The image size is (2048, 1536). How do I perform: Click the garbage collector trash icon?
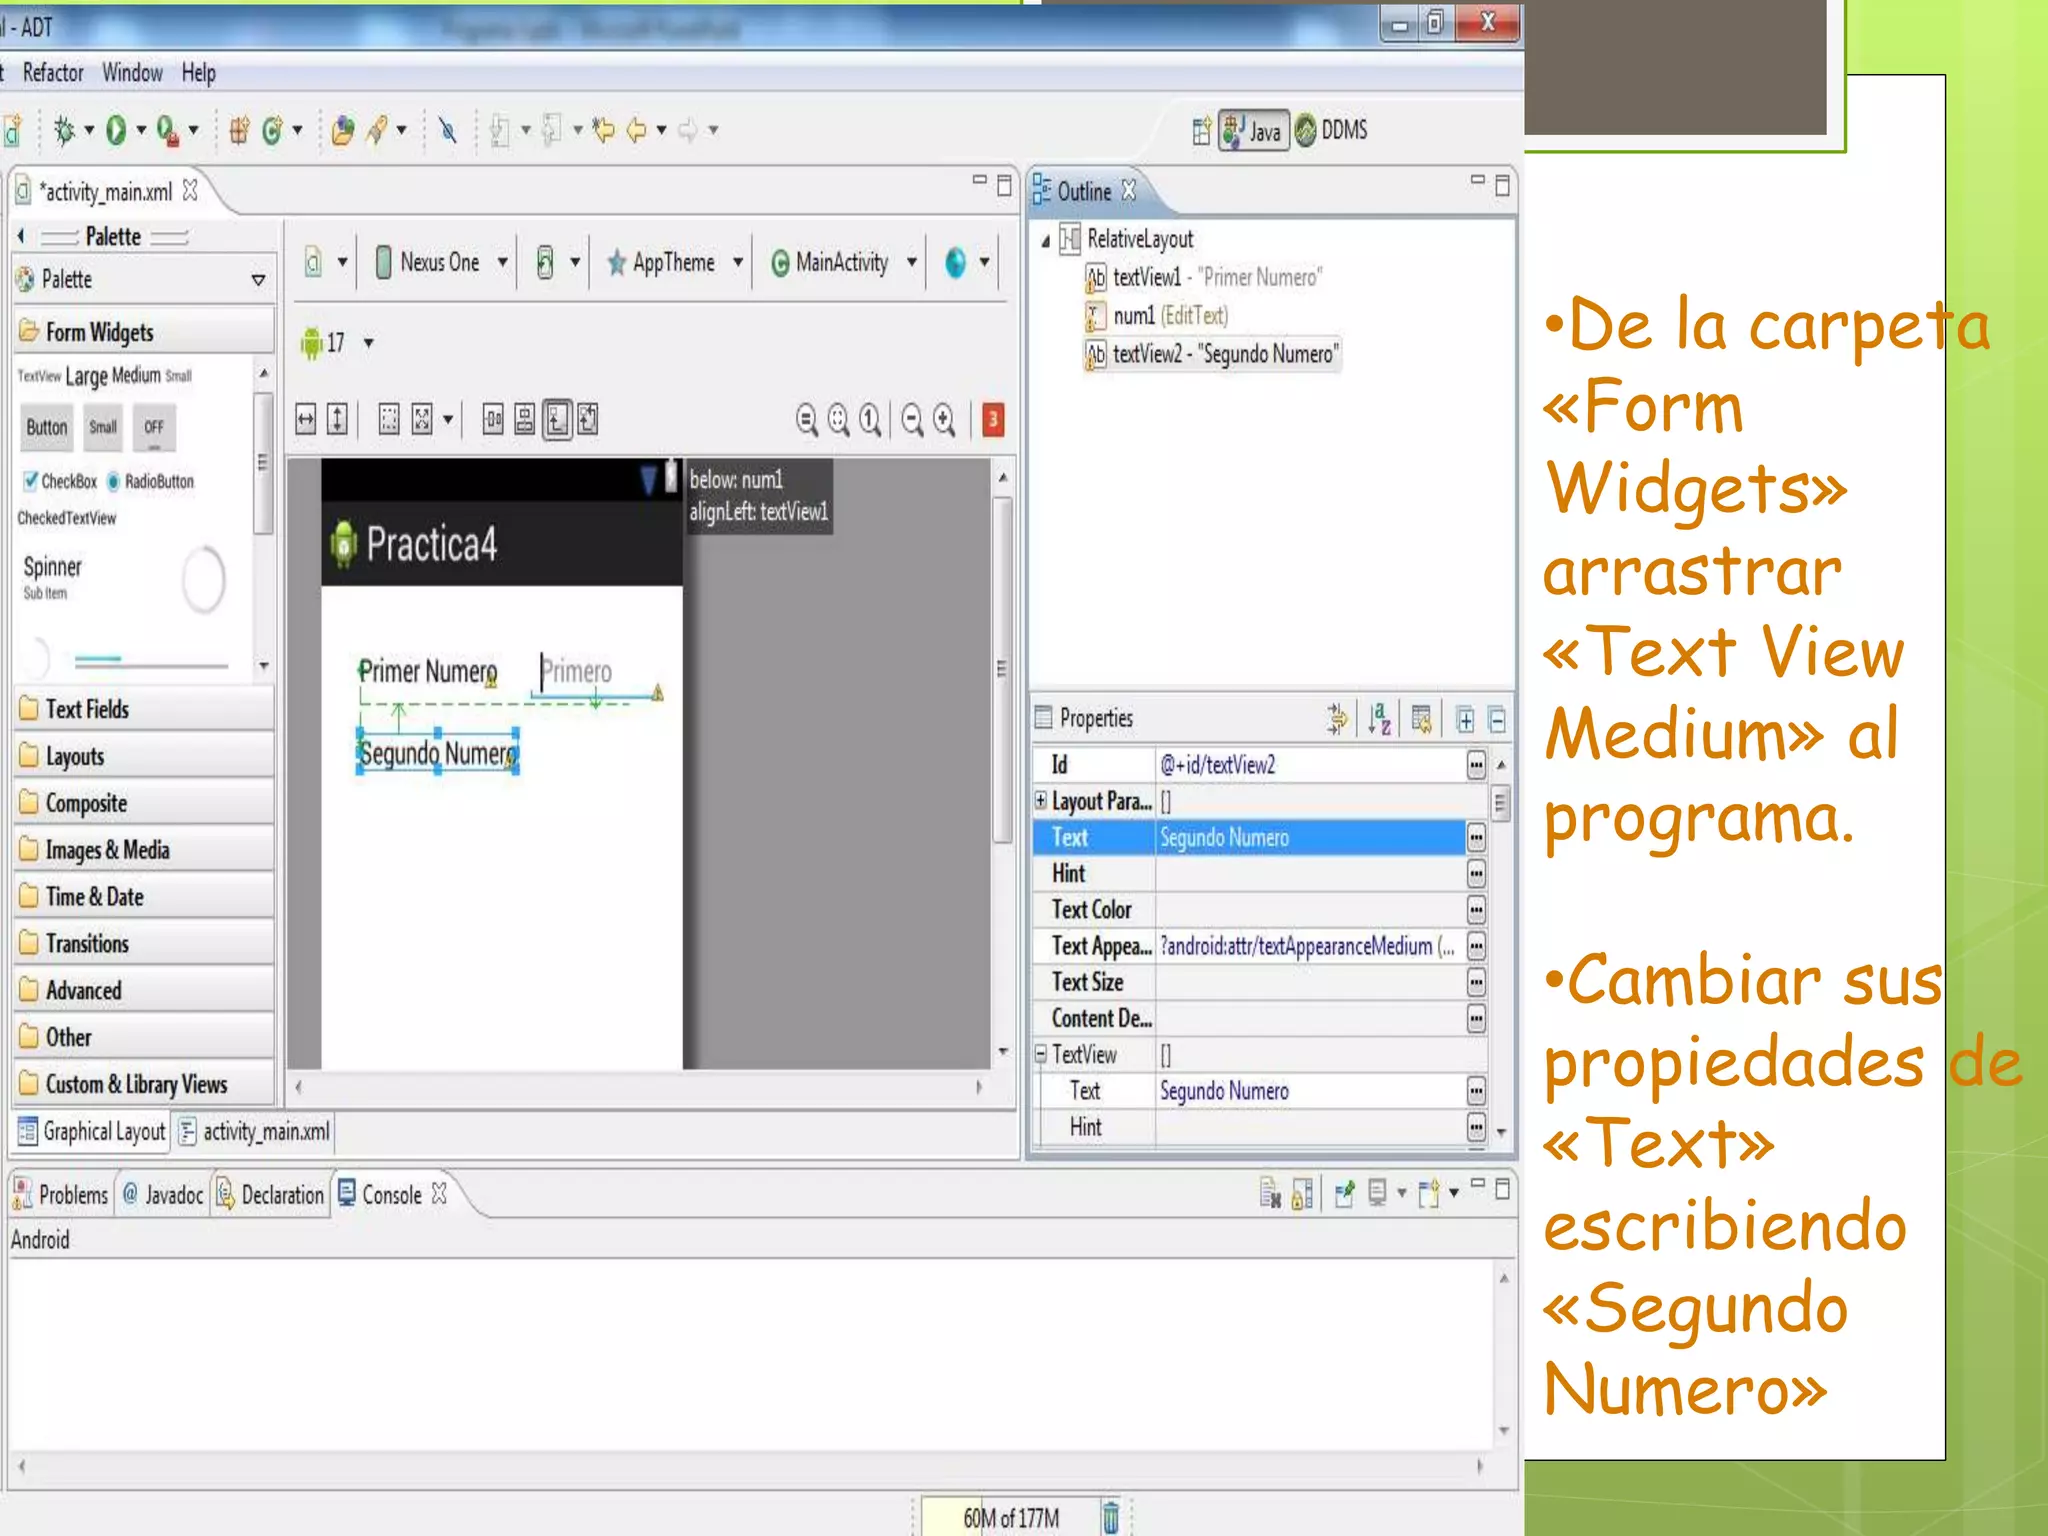pos(1111,1517)
